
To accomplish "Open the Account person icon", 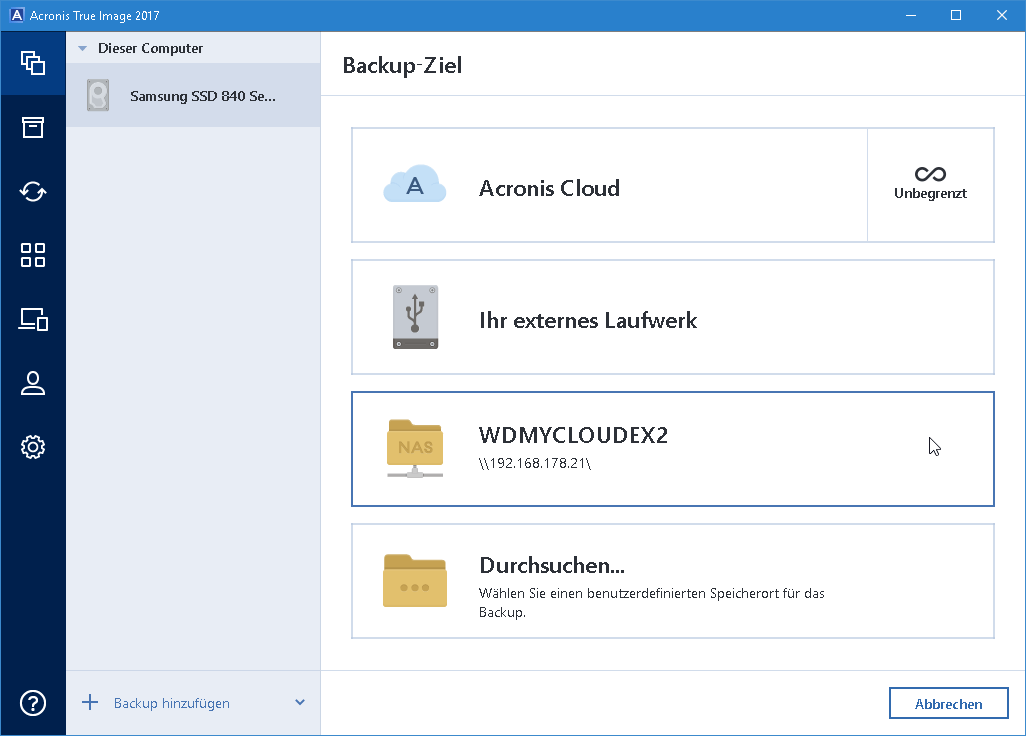I will tap(33, 383).
